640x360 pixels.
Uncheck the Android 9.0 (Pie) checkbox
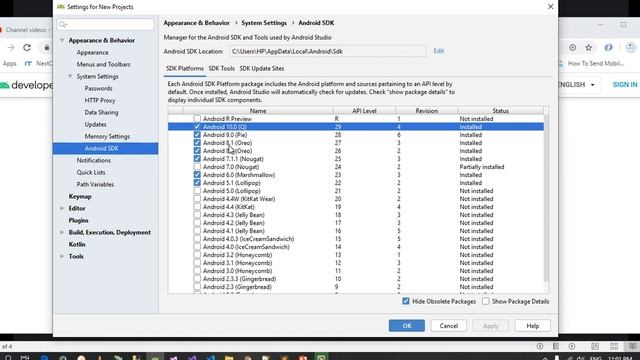(x=197, y=135)
